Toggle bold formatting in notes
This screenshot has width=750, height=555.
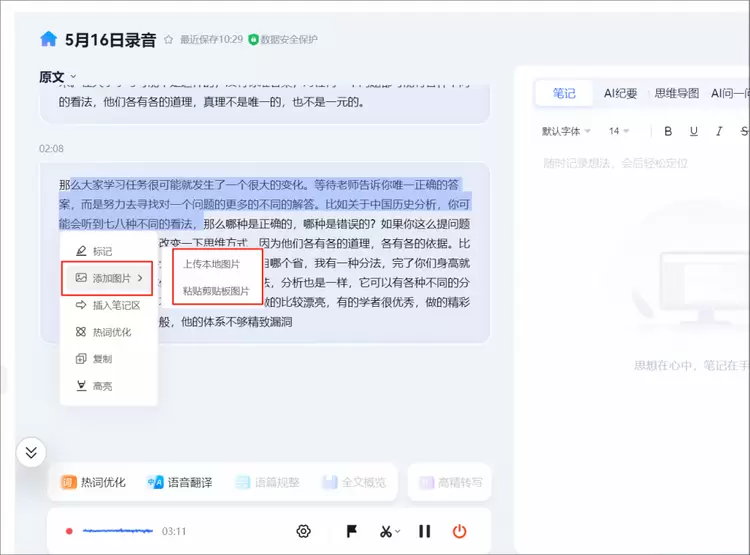pyautogui.click(x=668, y=131)
